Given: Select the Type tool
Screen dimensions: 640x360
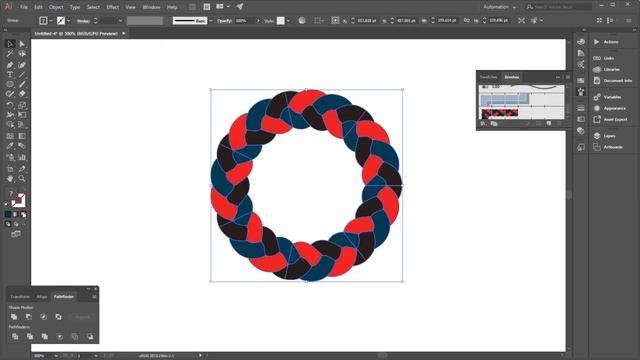Looking at the screenshot, I should point(10,75).
